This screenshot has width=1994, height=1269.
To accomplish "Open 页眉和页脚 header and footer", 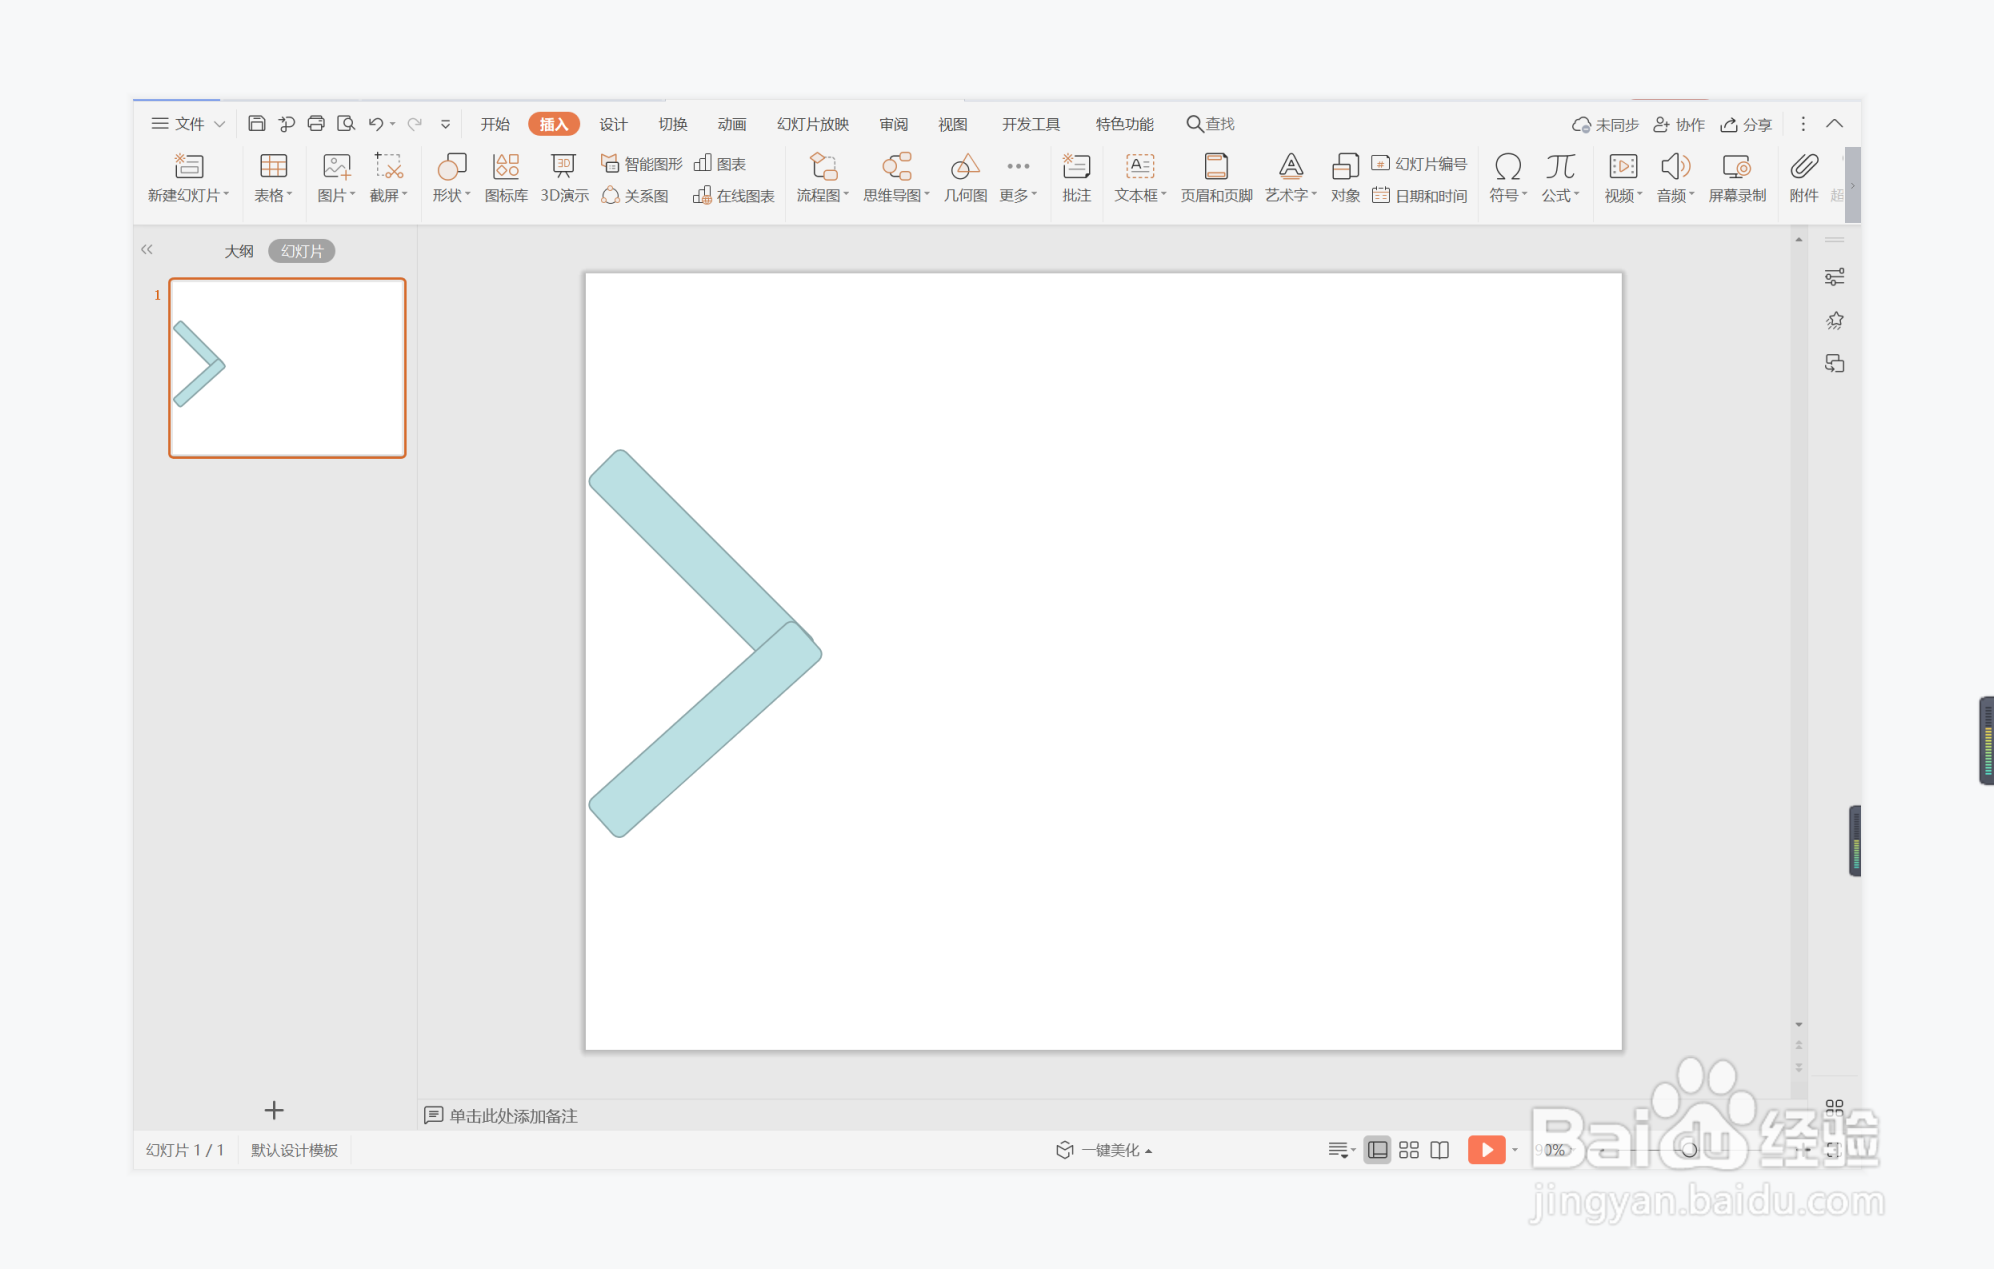I will (x=1216, y=177).
